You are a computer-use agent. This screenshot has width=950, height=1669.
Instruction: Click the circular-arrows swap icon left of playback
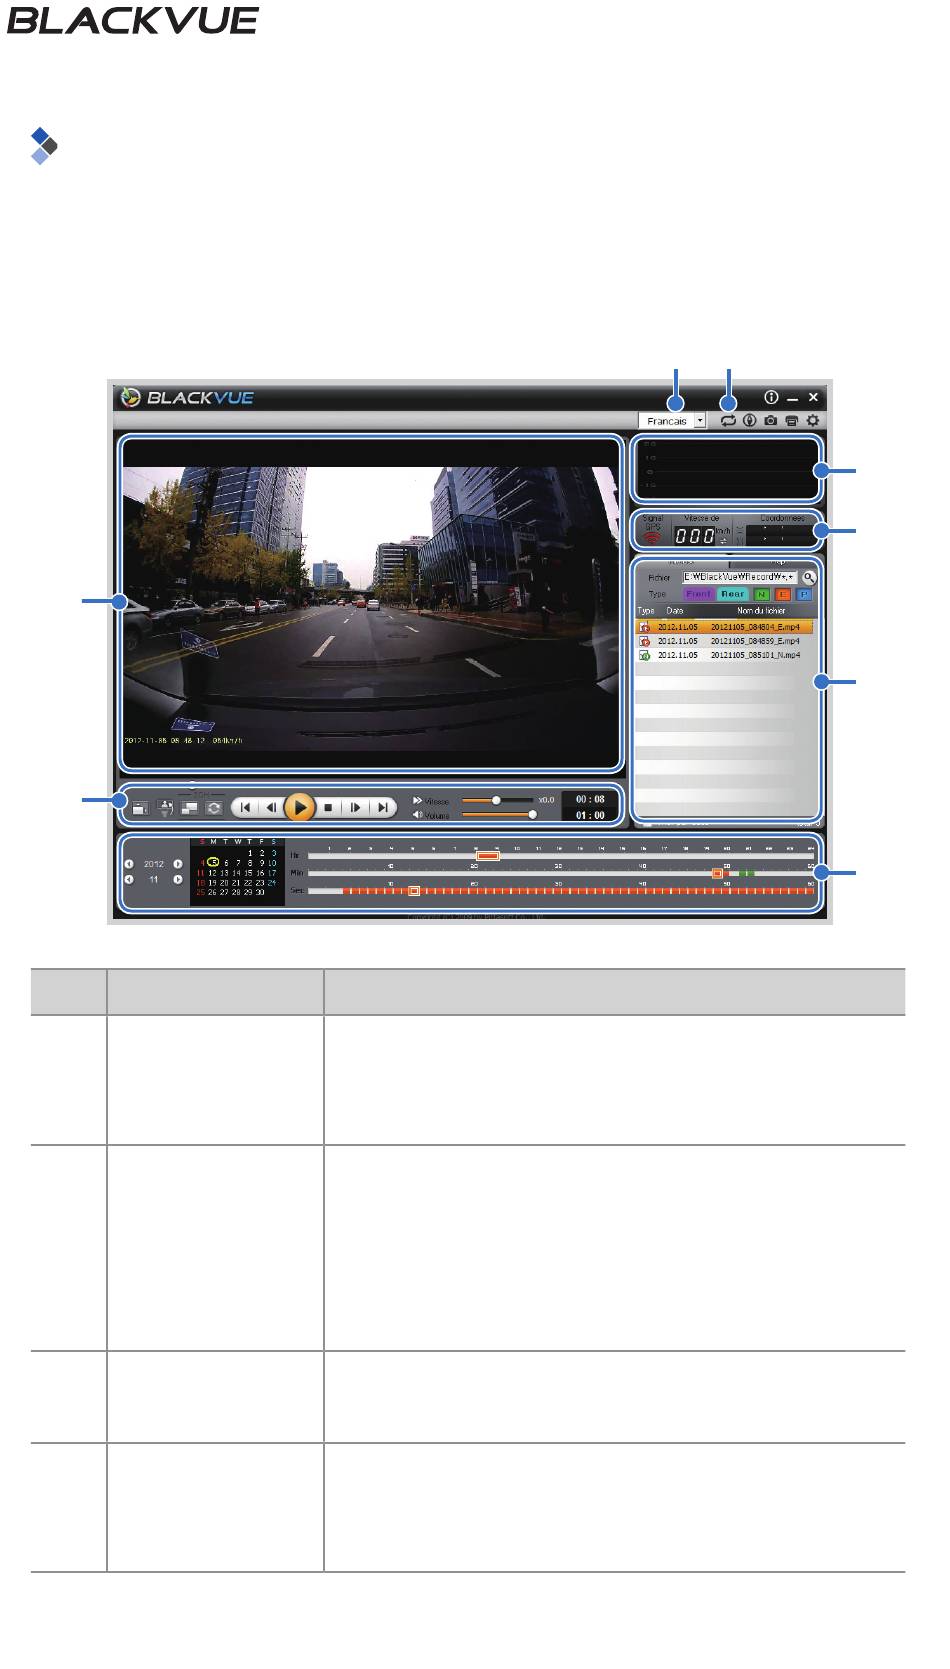213,807
